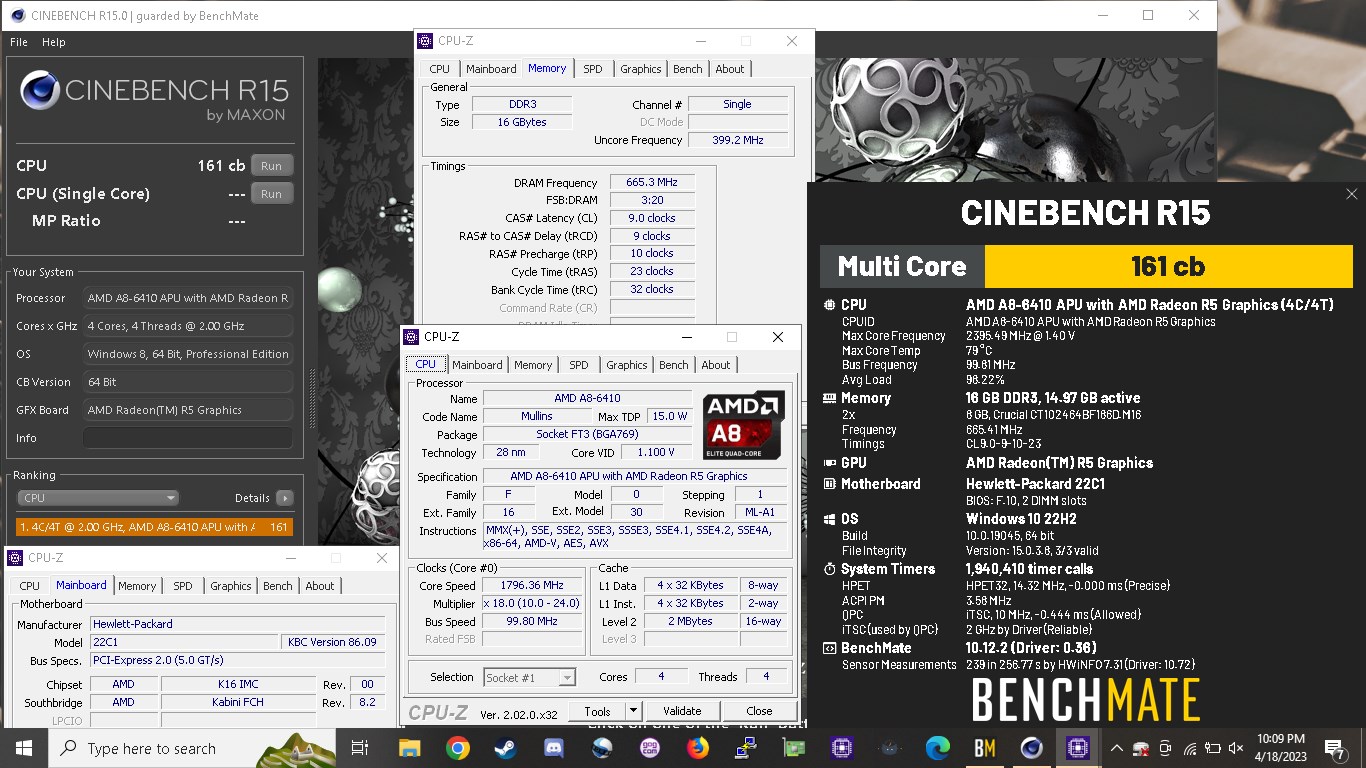Viewport: 1366px width, 768px height.
Task: Select the 4C/4T ranking result row
Action: click(154, 527)
